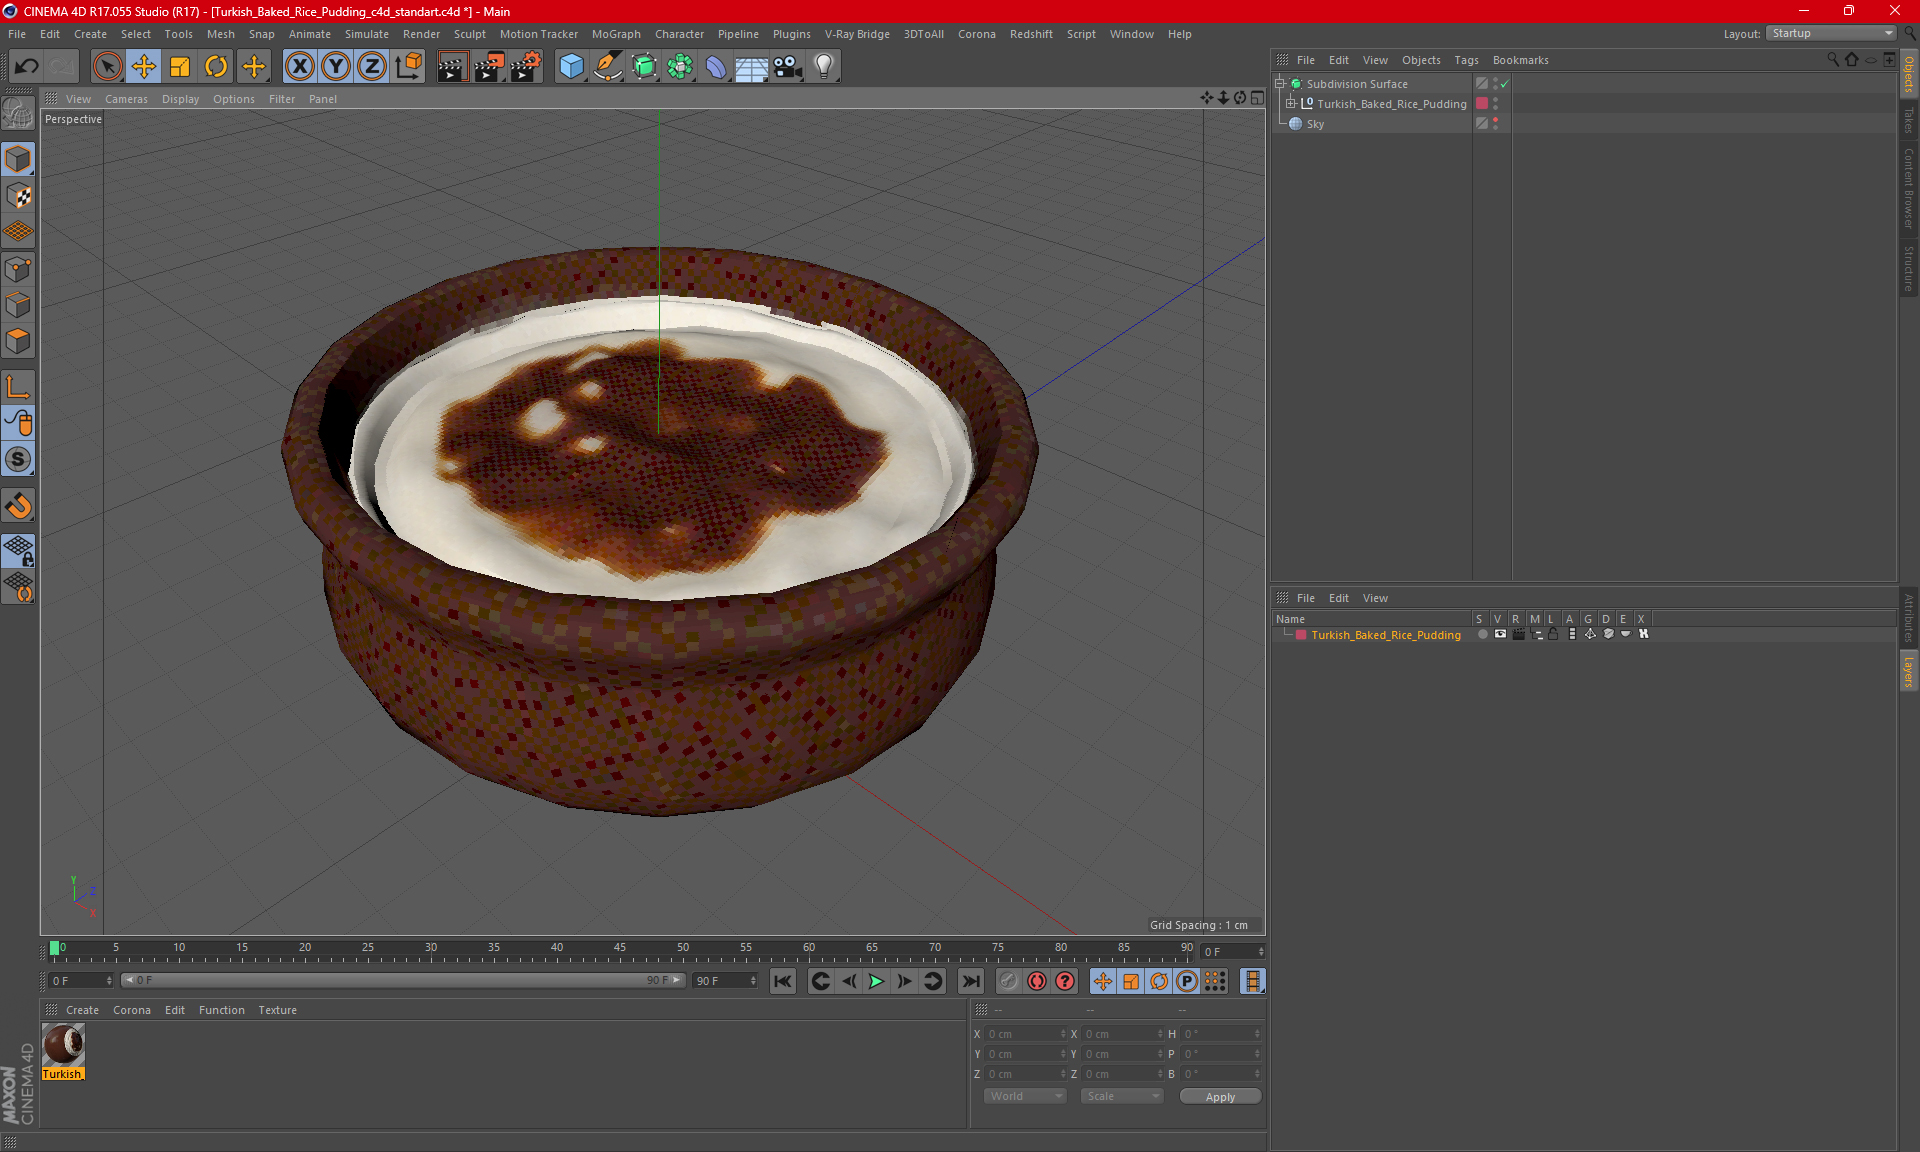Screen dimensions: 1920x1152
Task: Open the World coordinate dropdown
Action: click(x=1025, y=1097)
